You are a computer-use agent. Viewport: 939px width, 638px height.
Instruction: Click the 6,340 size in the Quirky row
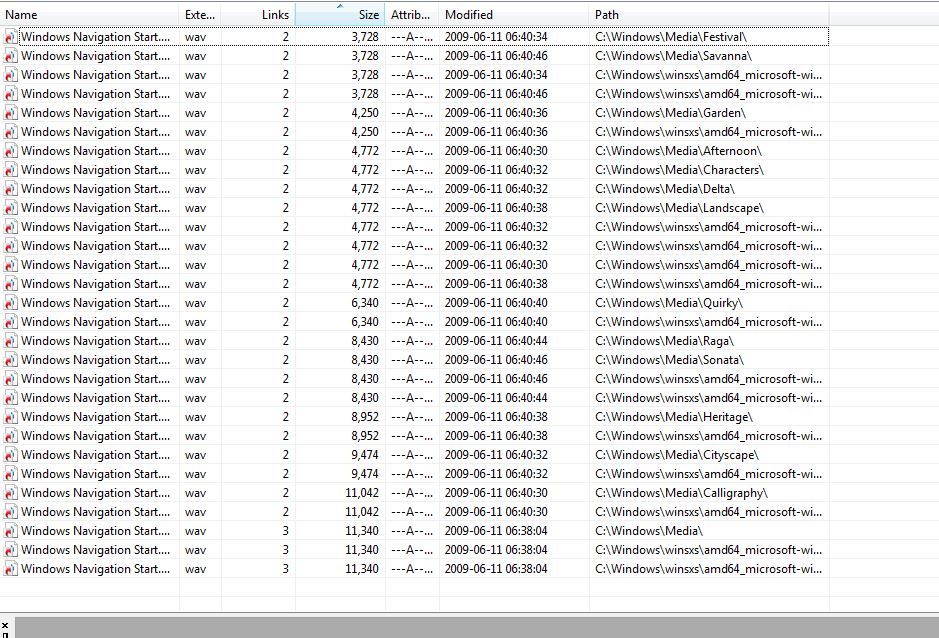click(365, 303)
